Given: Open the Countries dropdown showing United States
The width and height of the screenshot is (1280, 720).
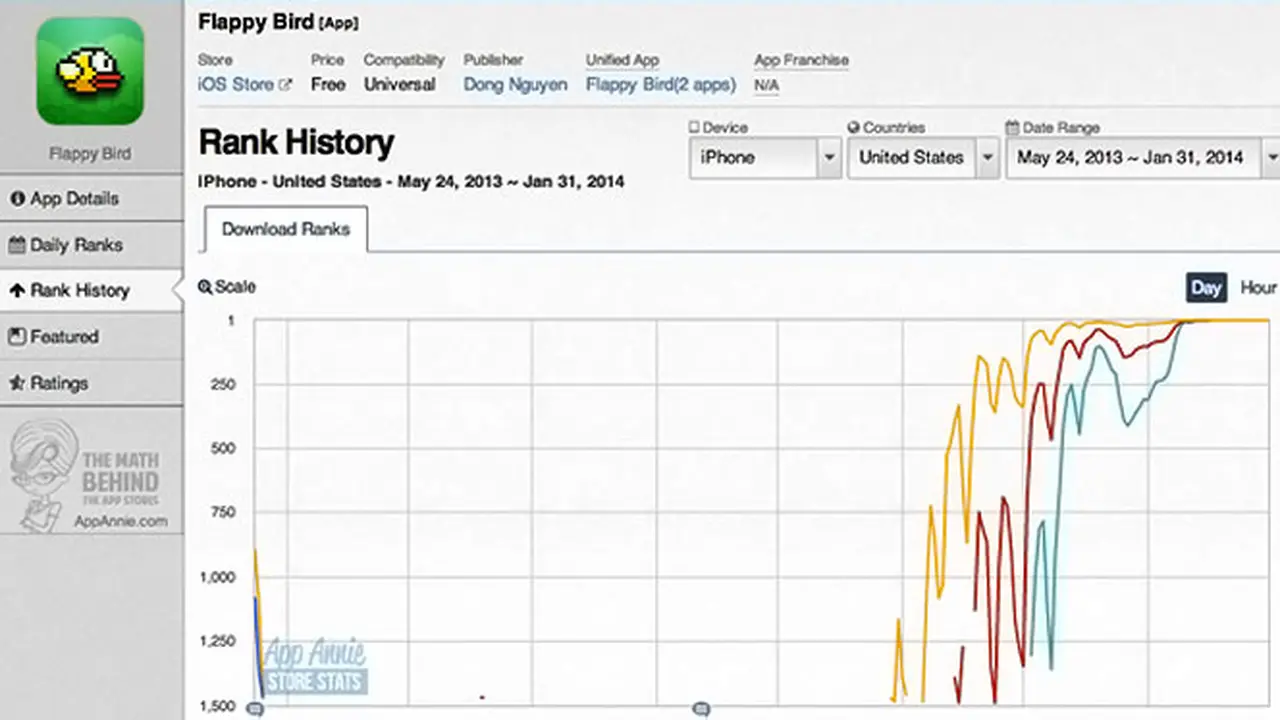Looking at the screenshot, I should click(923, 158).
